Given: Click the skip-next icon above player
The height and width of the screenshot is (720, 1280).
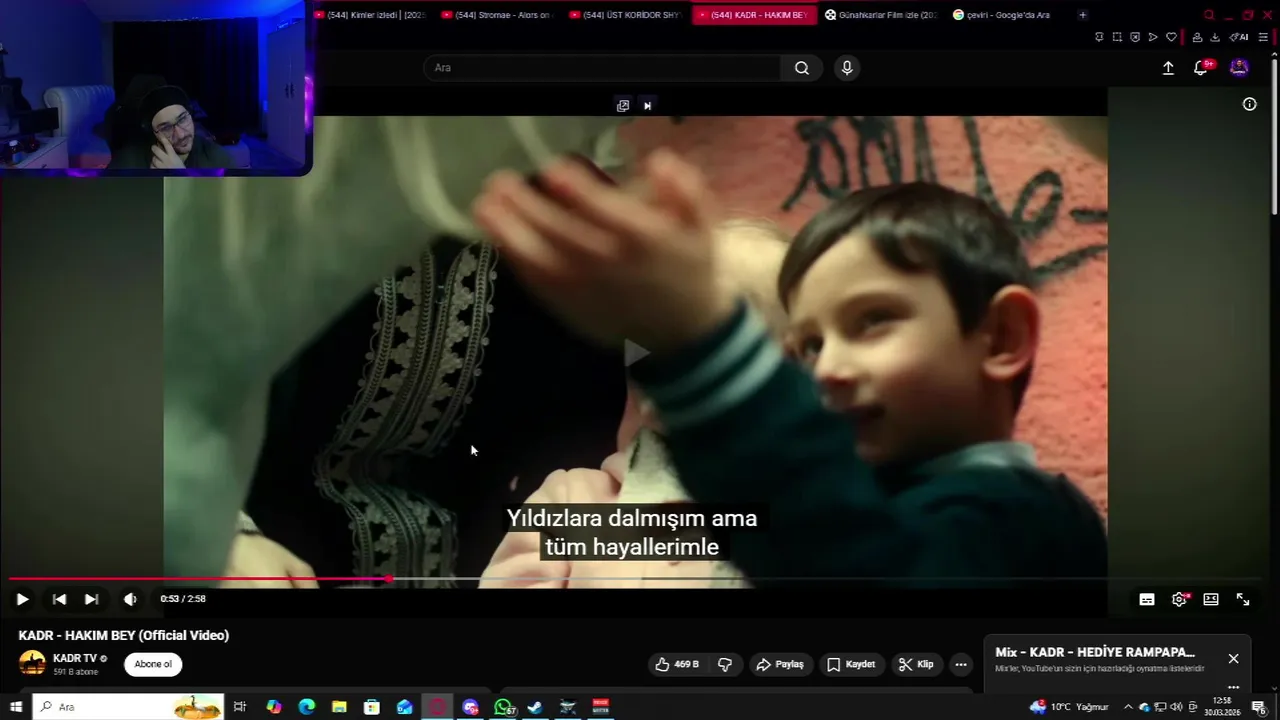Looking at the screenshot, I should [x=647, y=105].
